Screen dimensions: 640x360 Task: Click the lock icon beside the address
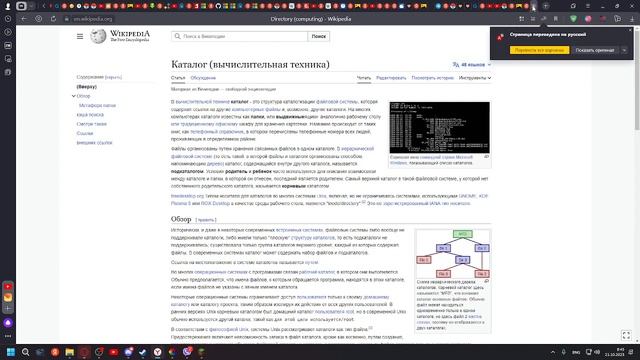click(67, 19)
